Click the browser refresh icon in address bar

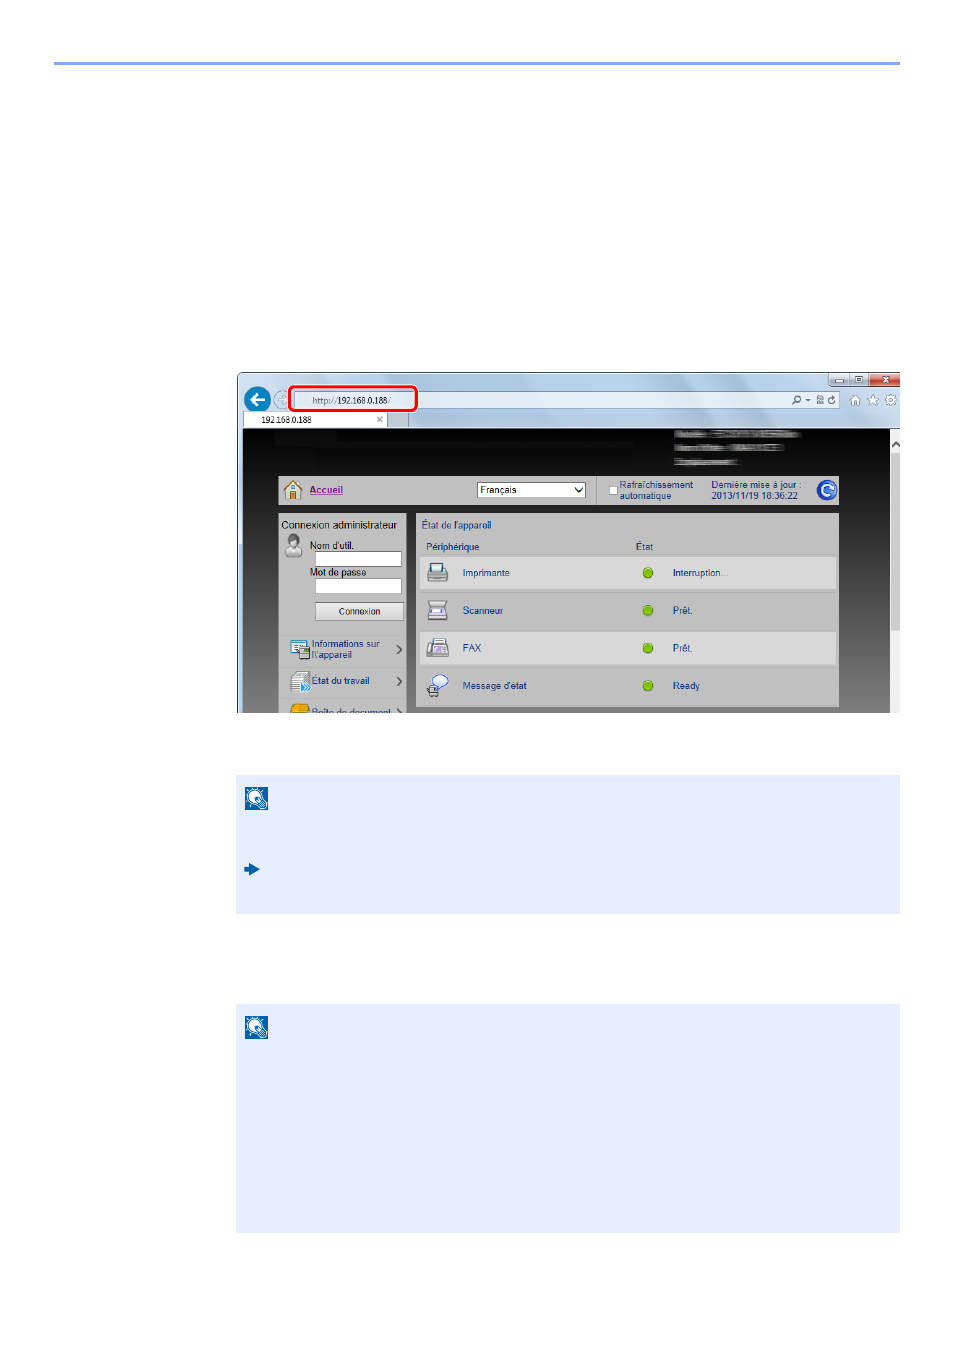point(831,400)
